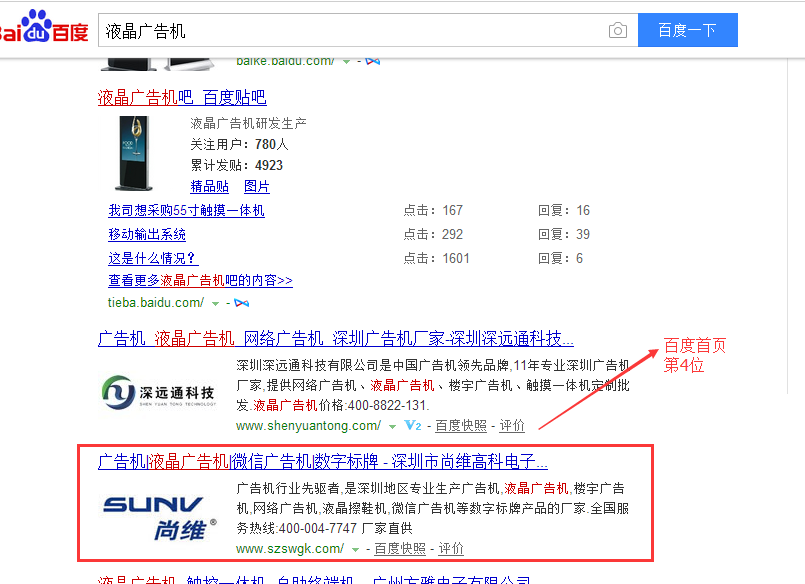This screenshot has height=584, width=805.
Task: Expand dropdown arrow next to baike.baidu.com
Action: point(346,61)
